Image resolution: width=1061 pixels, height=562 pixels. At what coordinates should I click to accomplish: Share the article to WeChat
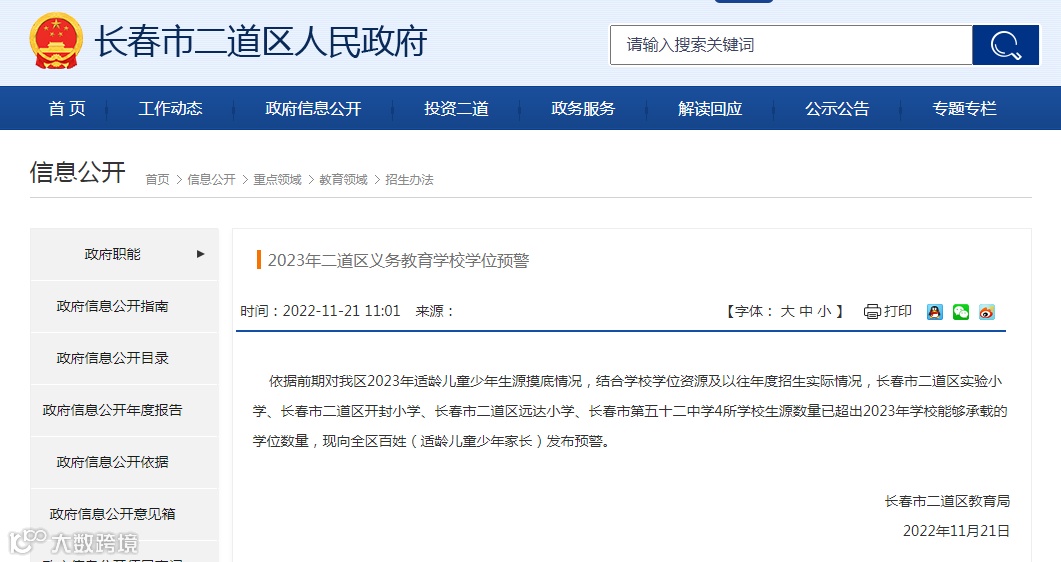[x=961, y=312]
